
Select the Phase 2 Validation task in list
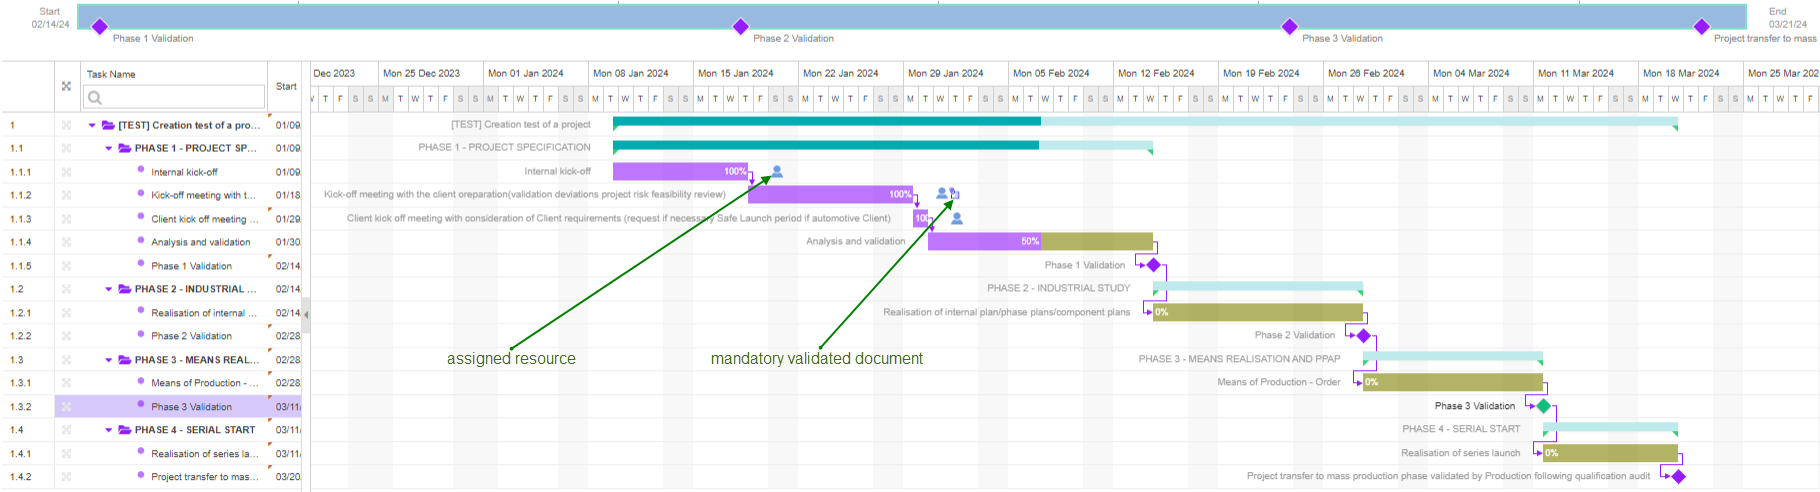pos(191,336)
